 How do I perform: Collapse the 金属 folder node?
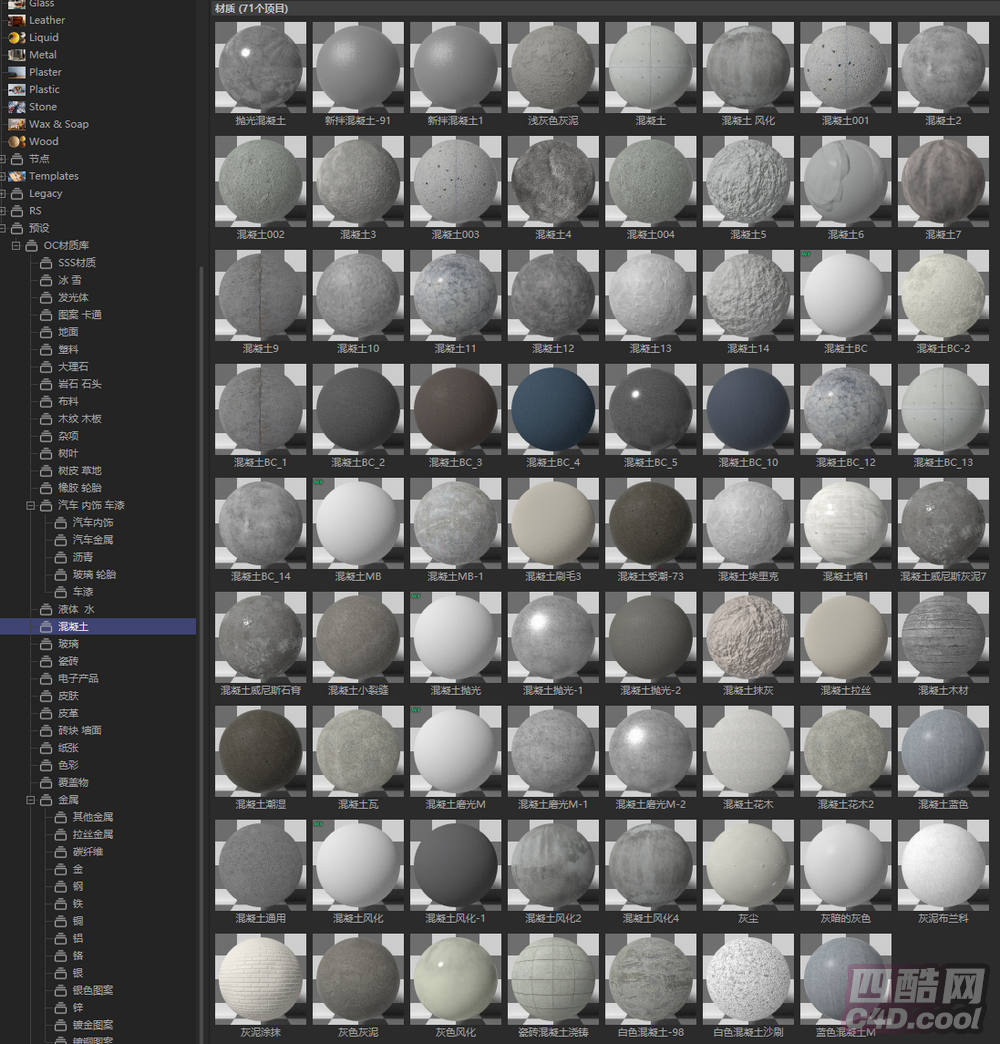pyautogui.click(x=31, y=800)
